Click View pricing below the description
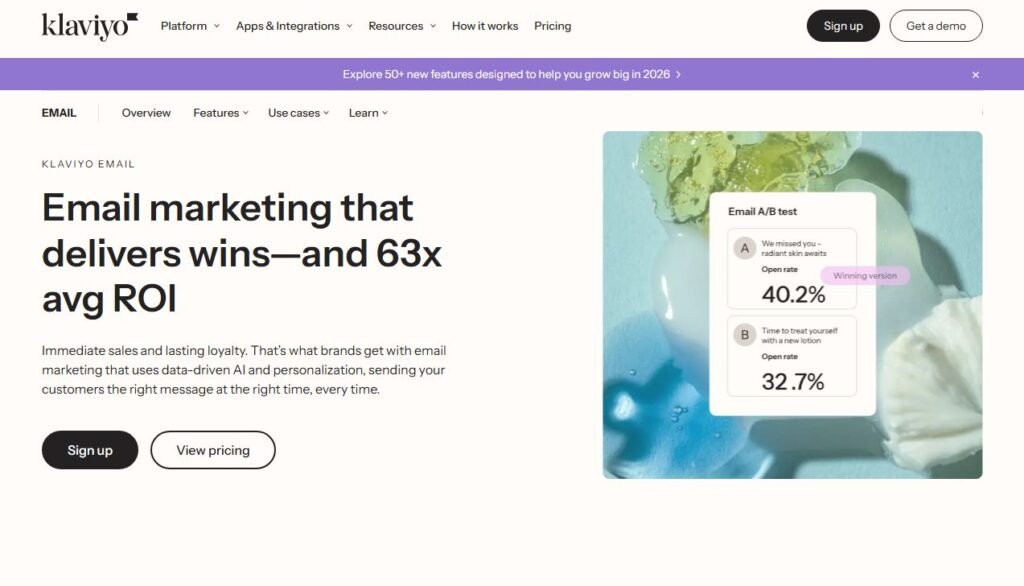The image size is (1024, 586). coord(212,450)
